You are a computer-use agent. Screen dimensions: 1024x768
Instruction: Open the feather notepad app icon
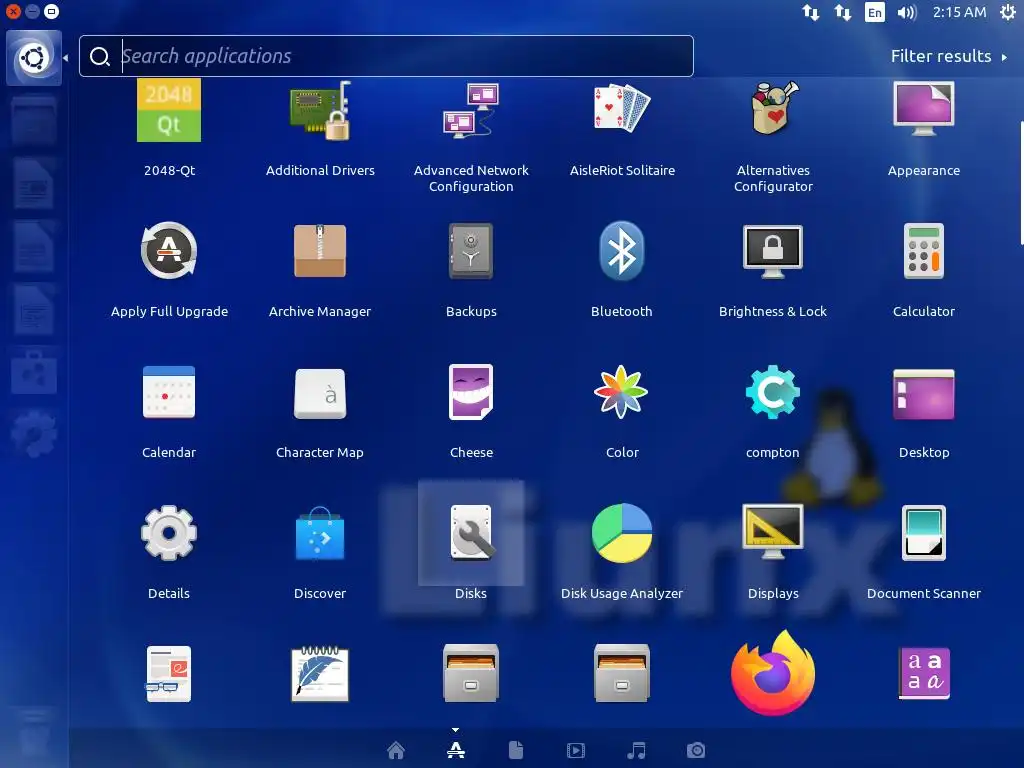320,674
